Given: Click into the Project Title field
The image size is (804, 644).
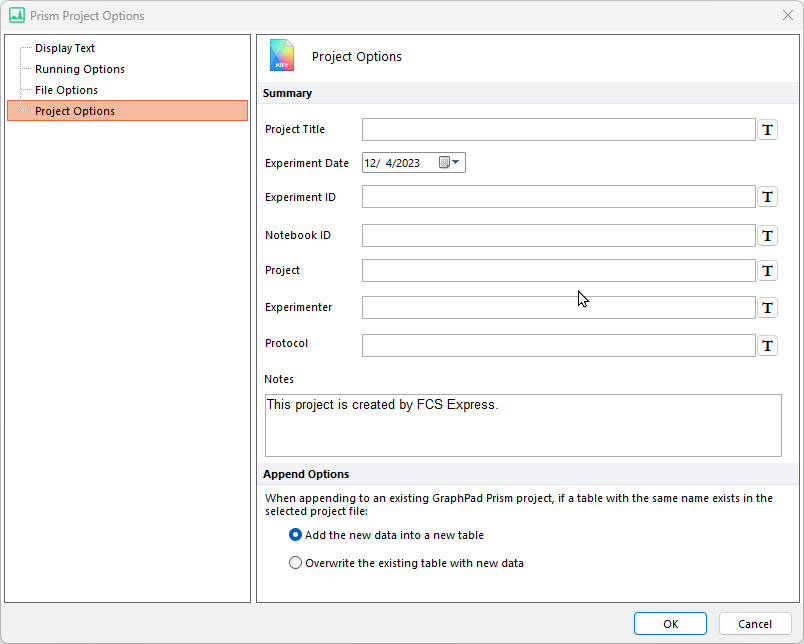Looking at the screenshot, I should tap(558, 130).
